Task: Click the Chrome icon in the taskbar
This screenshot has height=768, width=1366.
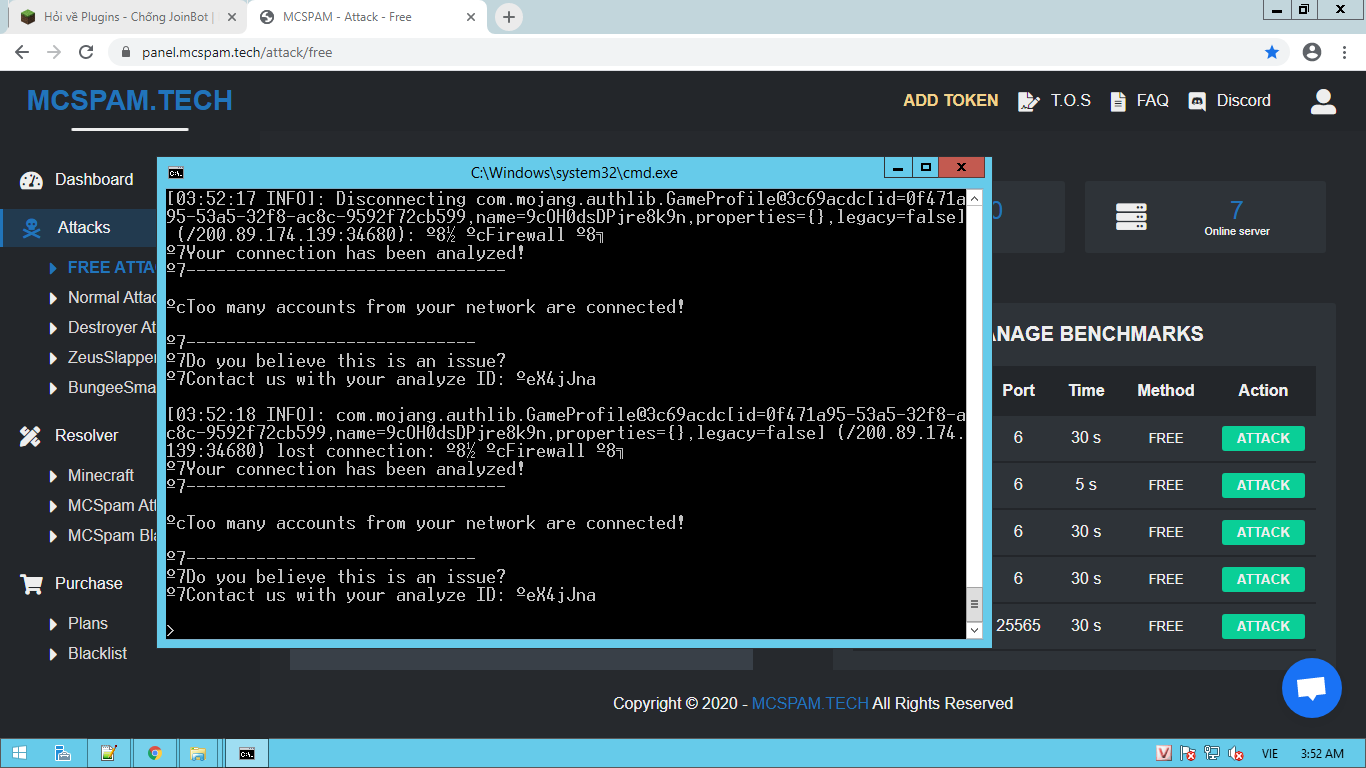Action: pyautogui.click(x=155, y=753)
